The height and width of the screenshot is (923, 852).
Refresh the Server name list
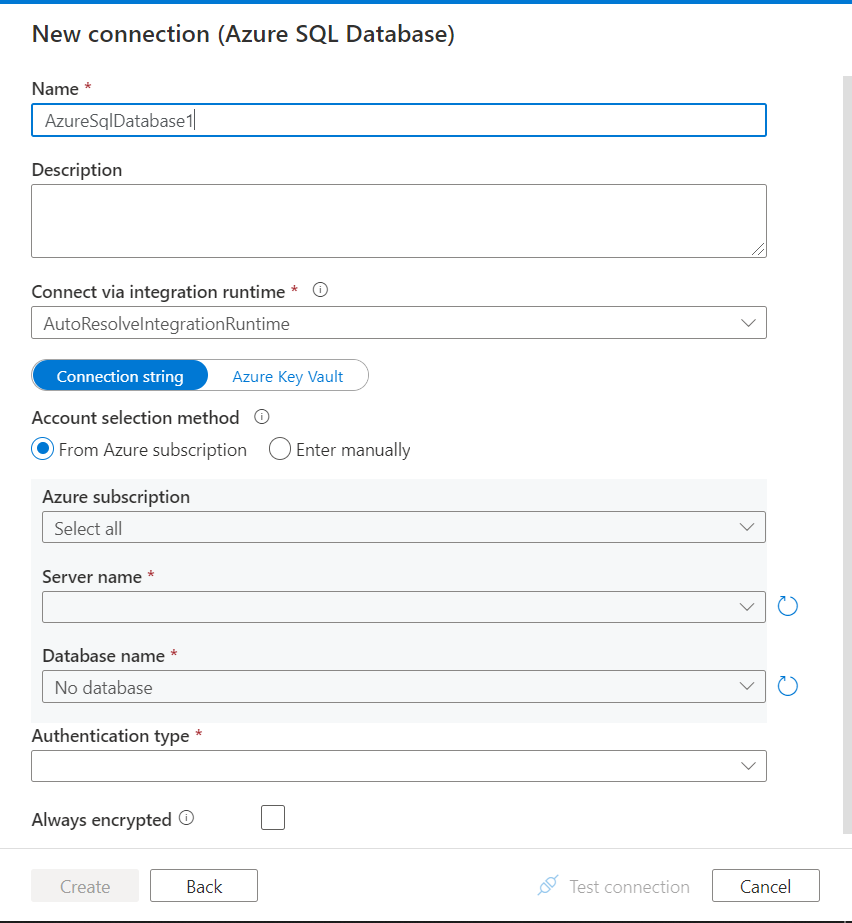coord(788,606)
